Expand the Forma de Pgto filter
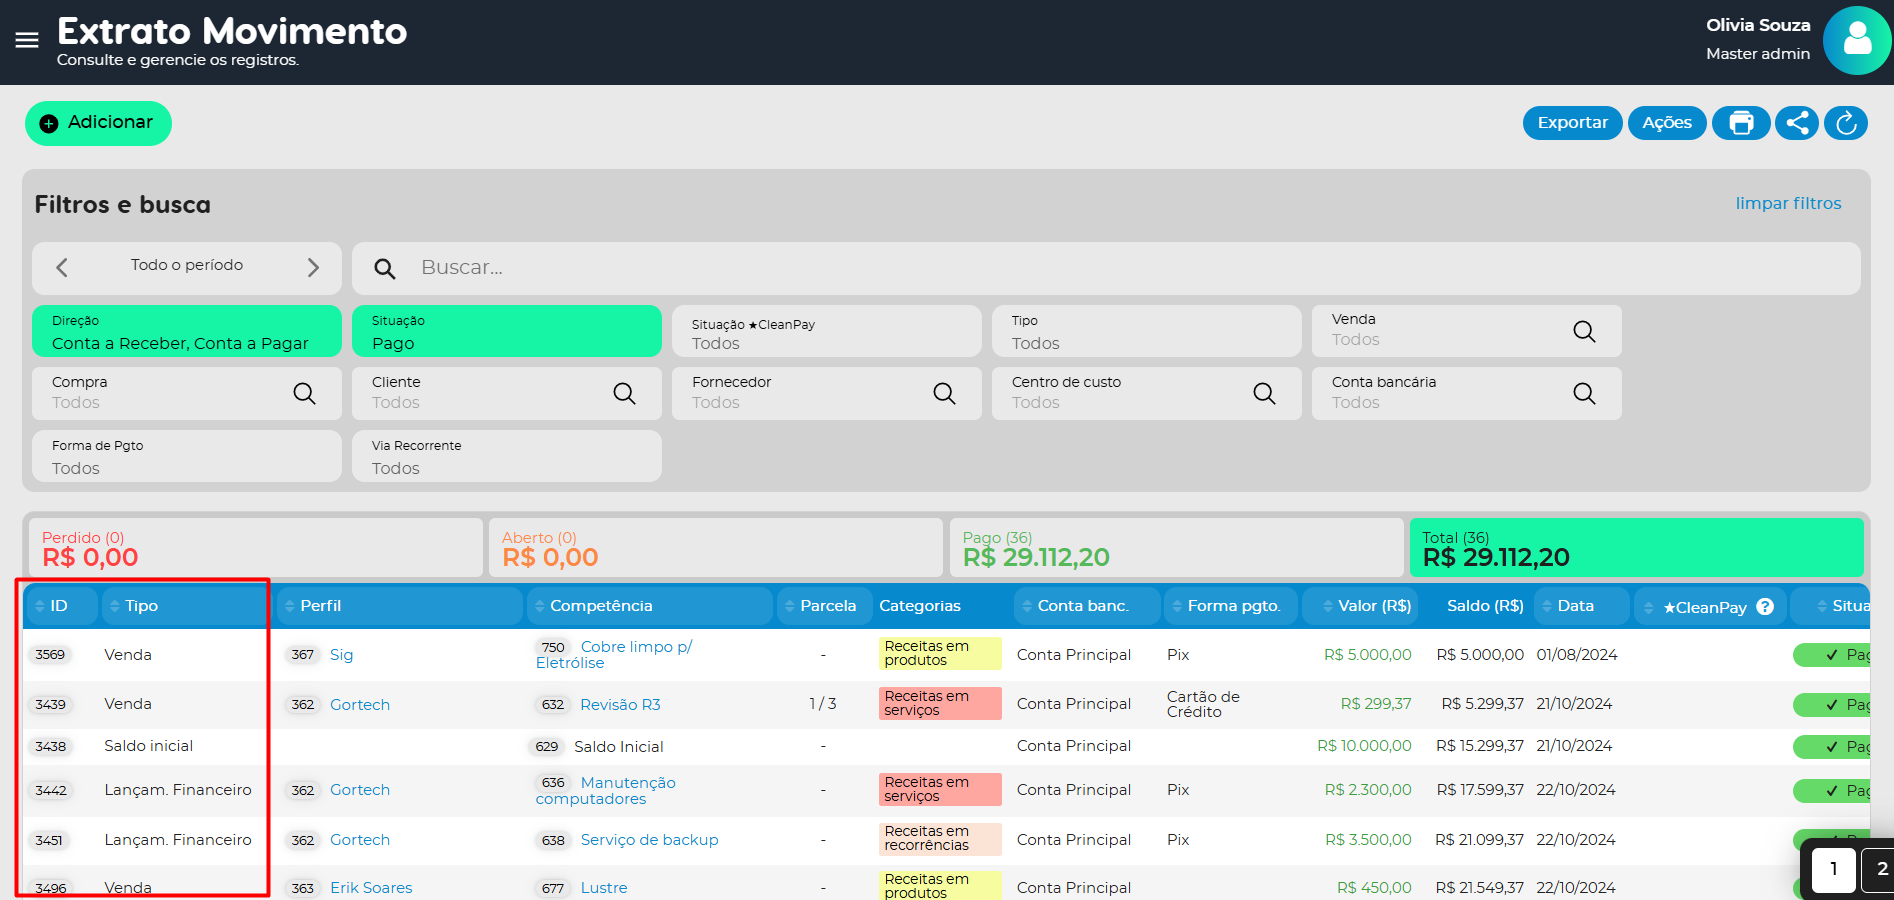1894x900 pixels. coord(186,457)
